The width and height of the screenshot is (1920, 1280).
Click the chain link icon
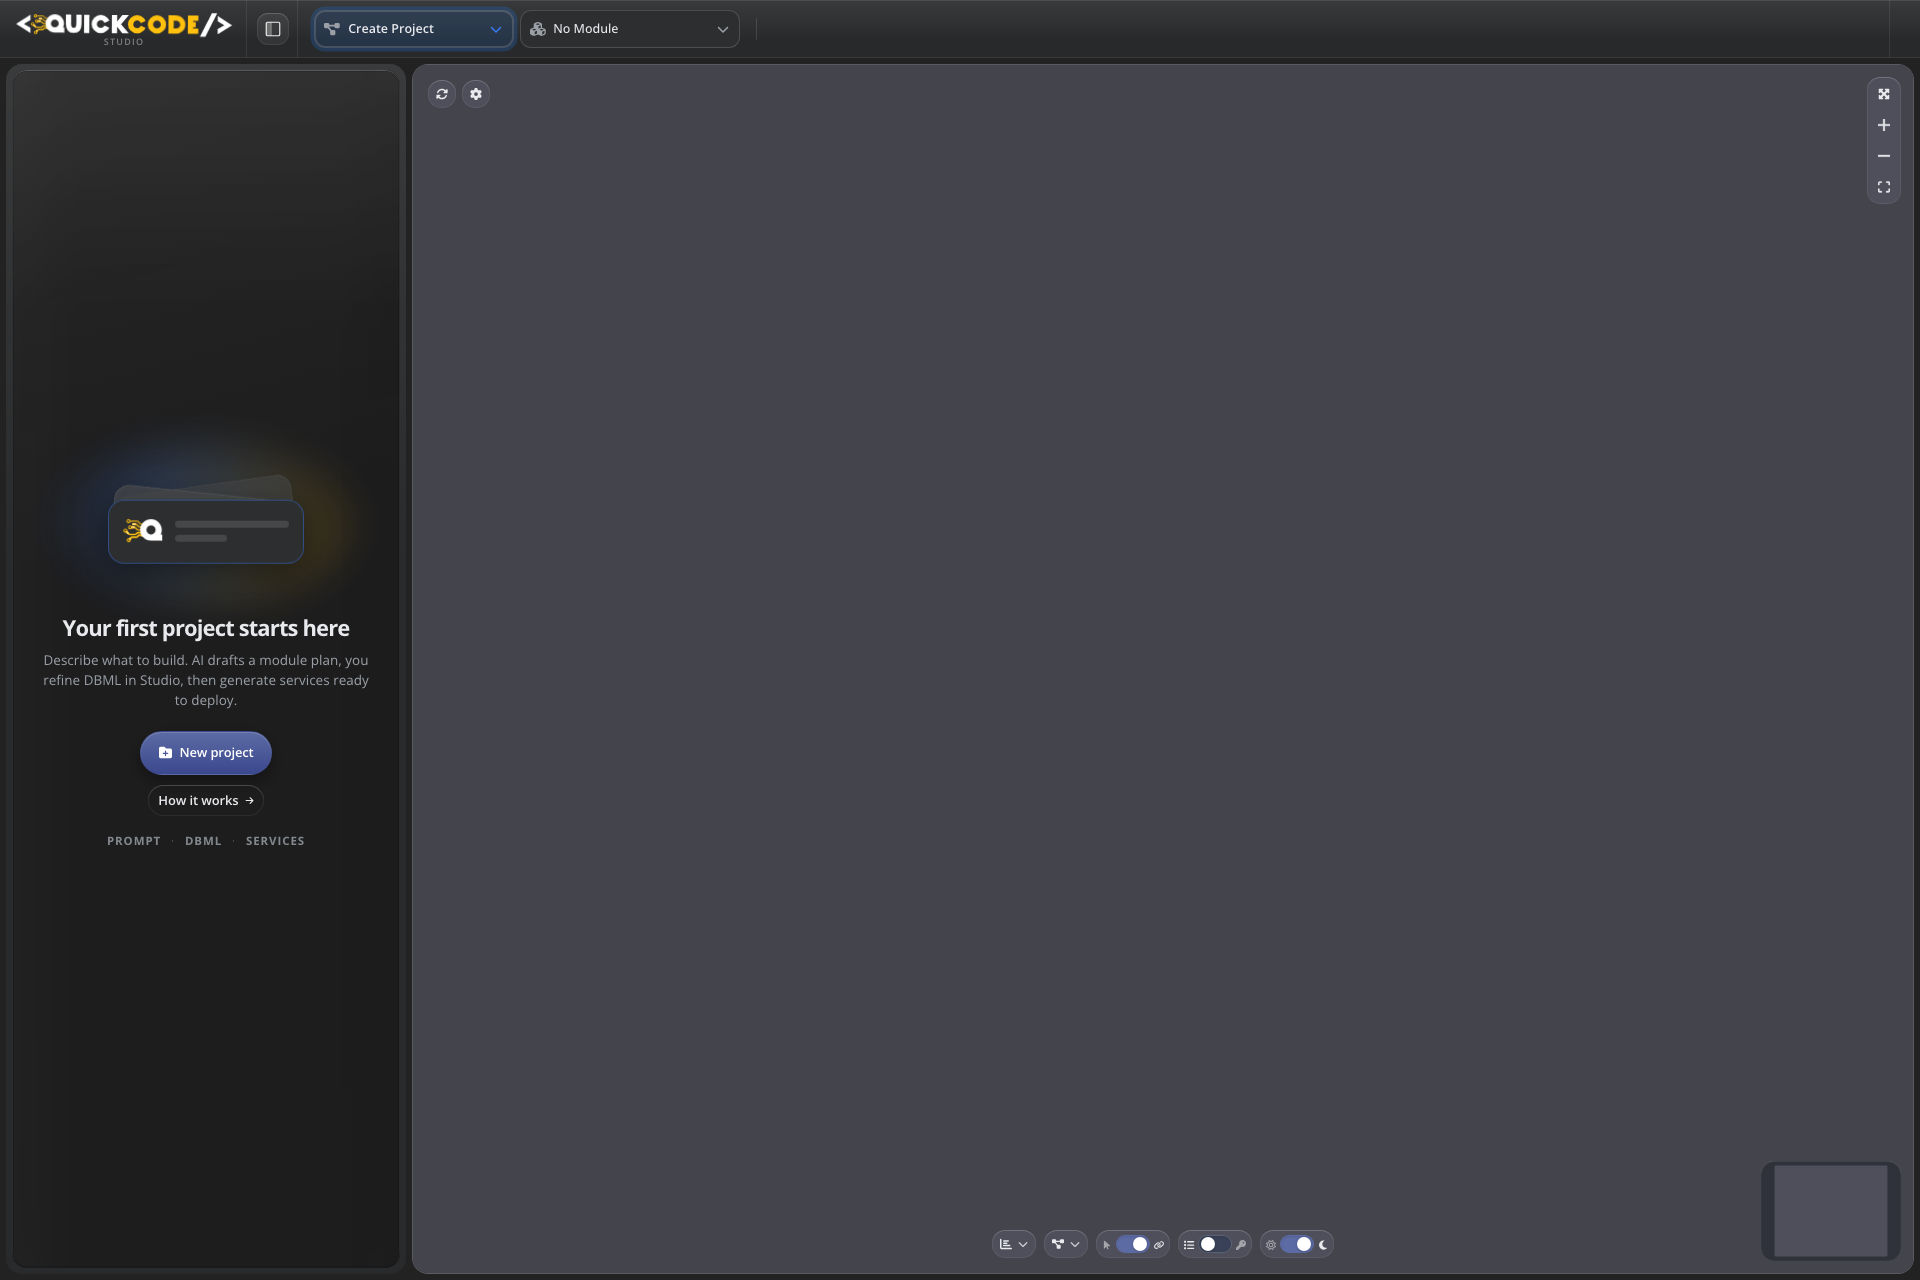1159,1245
